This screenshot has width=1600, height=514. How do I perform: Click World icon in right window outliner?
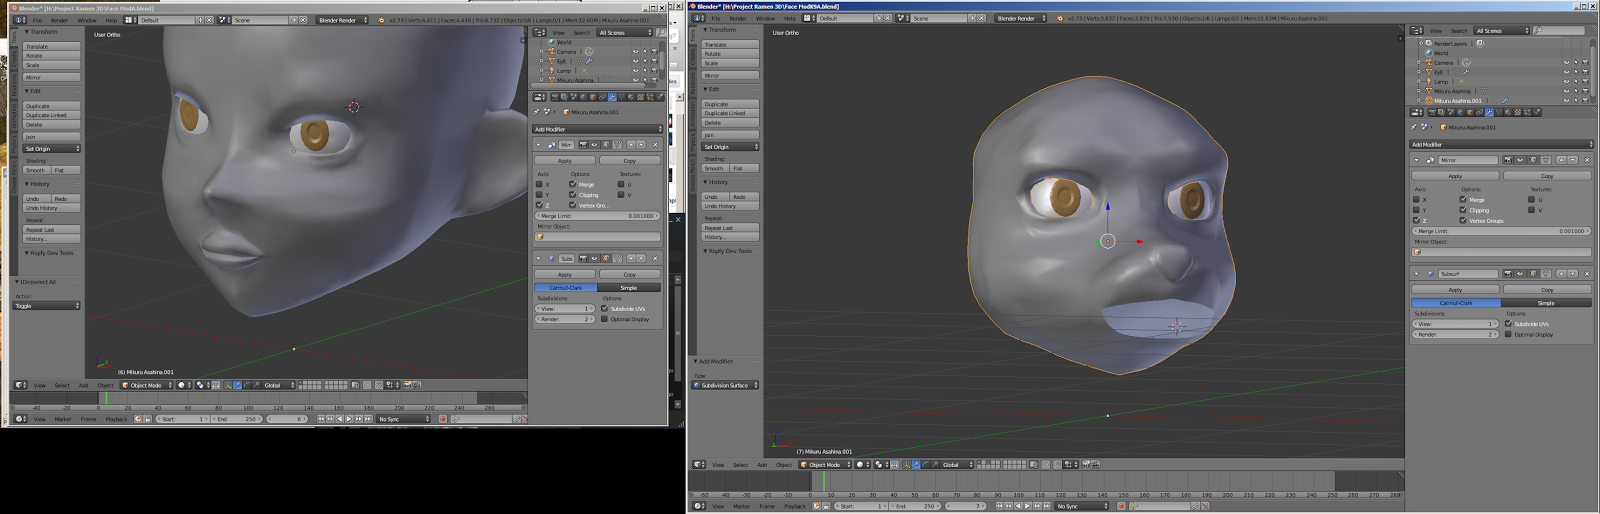[1429, 53]
